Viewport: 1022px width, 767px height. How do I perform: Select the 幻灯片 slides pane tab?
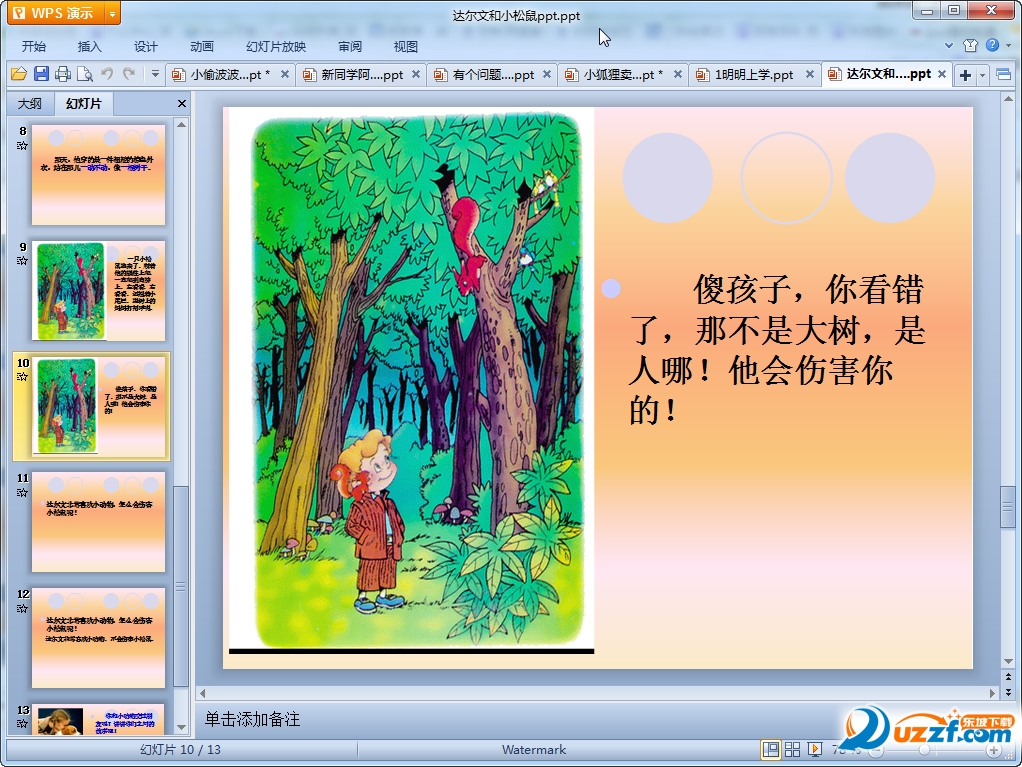(84, 104)
